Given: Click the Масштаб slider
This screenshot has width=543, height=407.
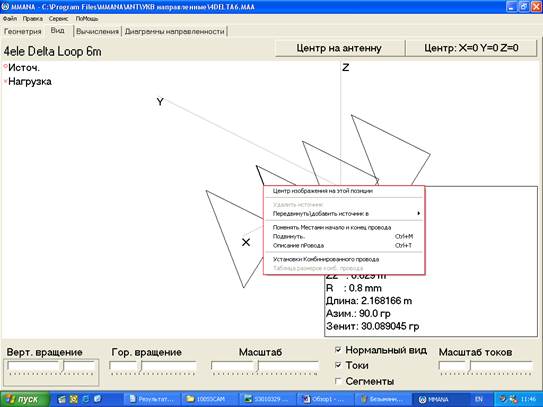Looking at the screenshot, I should 265,368.
